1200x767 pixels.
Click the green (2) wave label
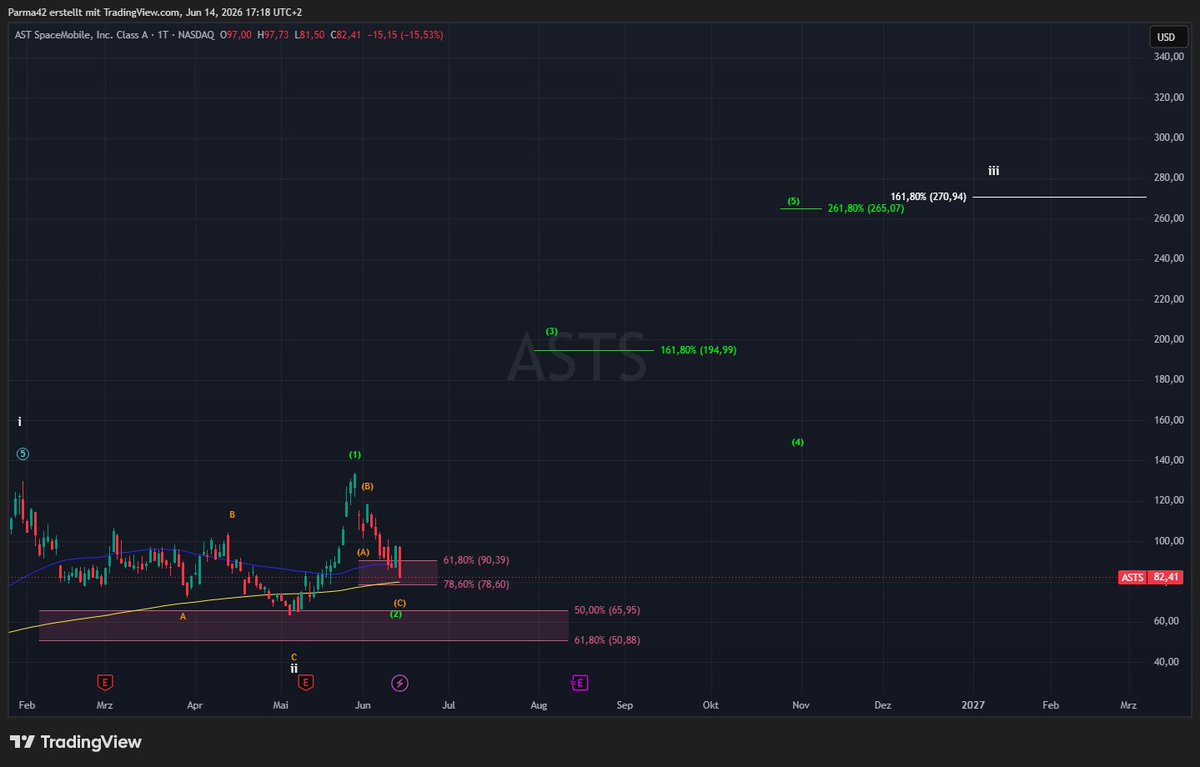coord(396,613)
